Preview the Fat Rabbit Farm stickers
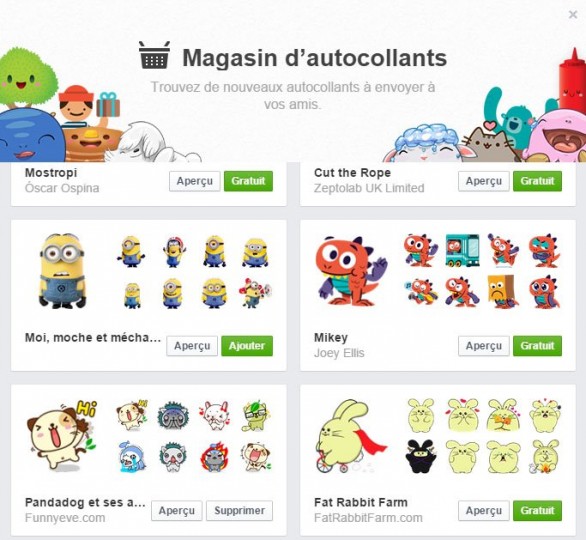This screenshot has height=540, width=586. [x=484, y=510]
